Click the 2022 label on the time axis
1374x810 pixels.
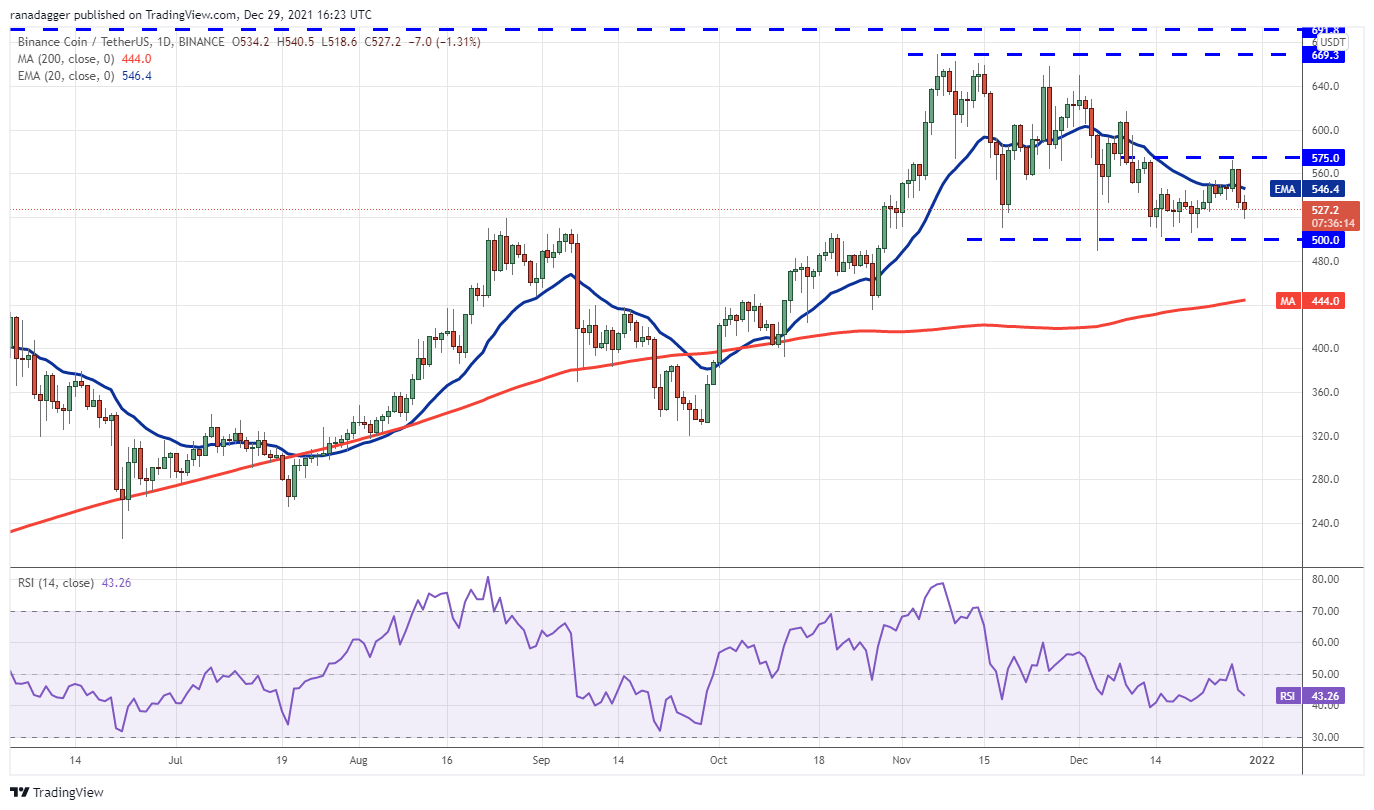(1263, 760)
